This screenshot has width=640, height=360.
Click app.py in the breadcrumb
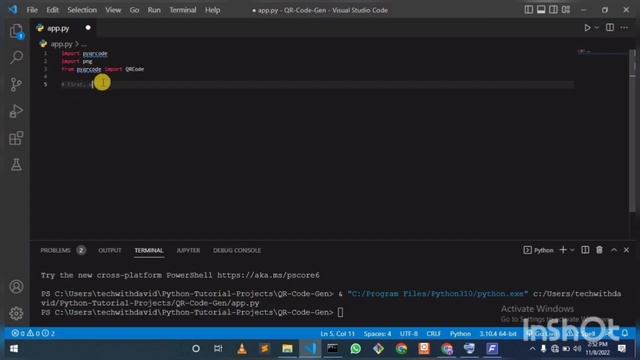coord(61,44)
